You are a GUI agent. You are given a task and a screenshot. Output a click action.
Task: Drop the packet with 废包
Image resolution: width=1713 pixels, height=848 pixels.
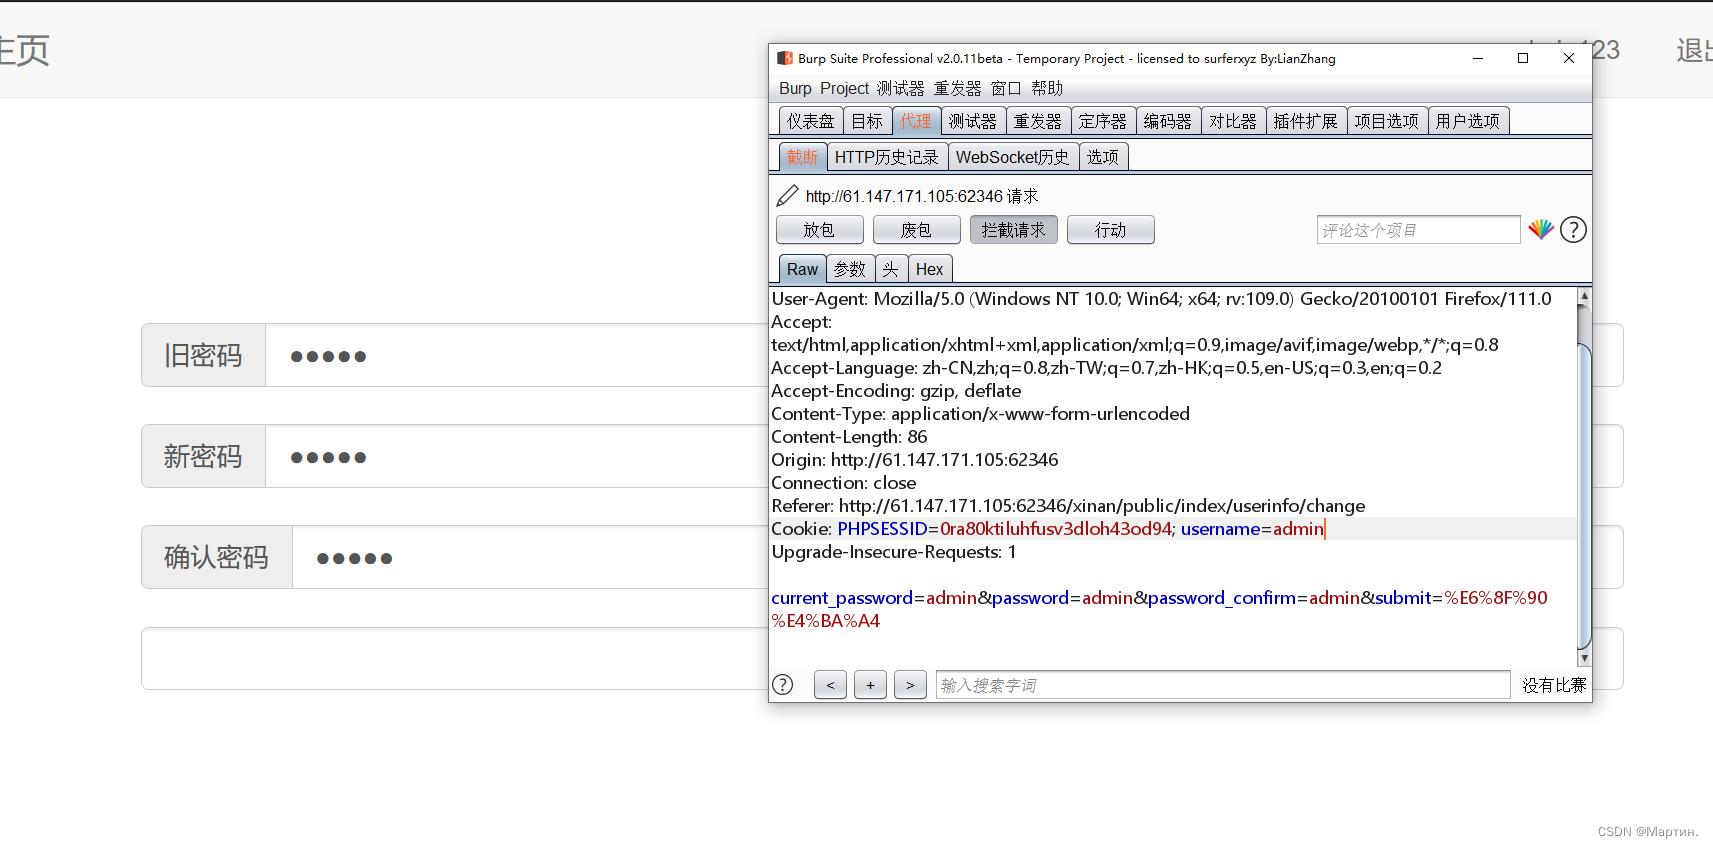click(x=917, y=230)
